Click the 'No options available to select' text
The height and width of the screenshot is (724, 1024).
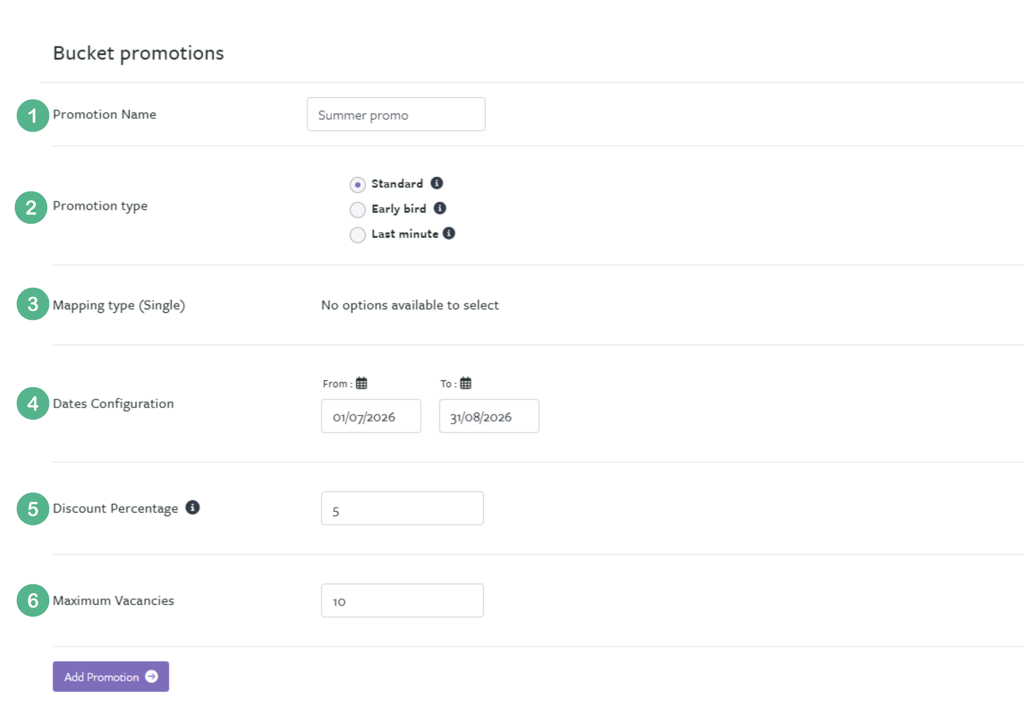pyautogui.click(x=409, y=305)
